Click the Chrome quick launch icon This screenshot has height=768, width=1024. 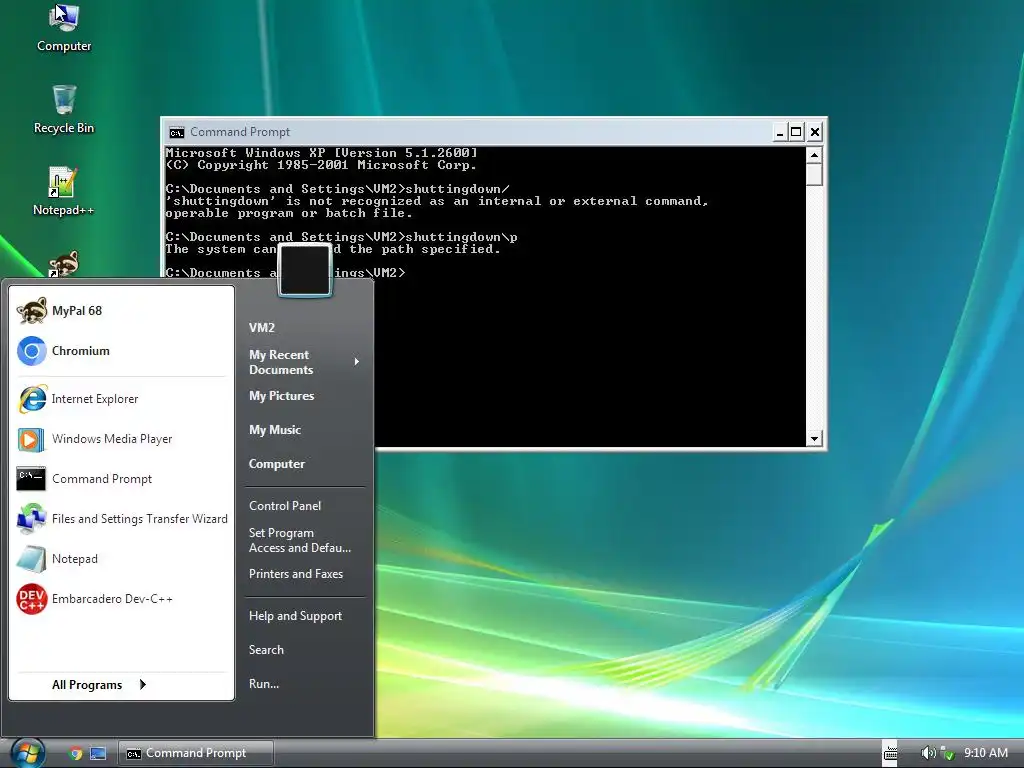76,753
